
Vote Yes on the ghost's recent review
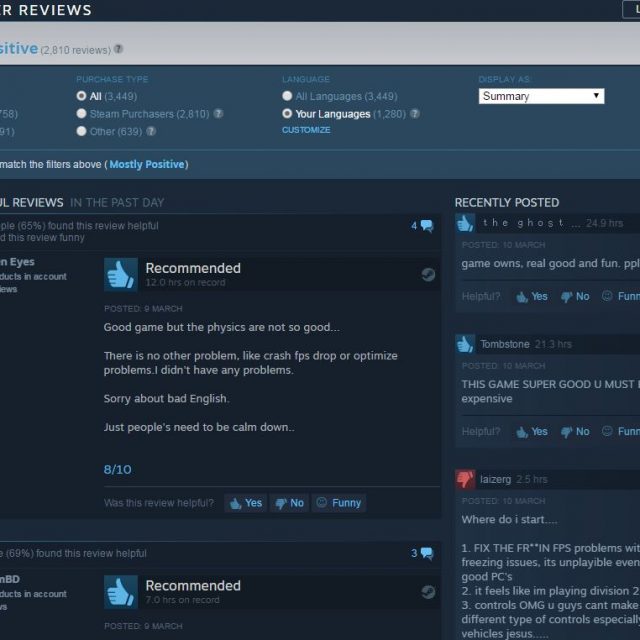pyautogui.click(x=532, y=296)
